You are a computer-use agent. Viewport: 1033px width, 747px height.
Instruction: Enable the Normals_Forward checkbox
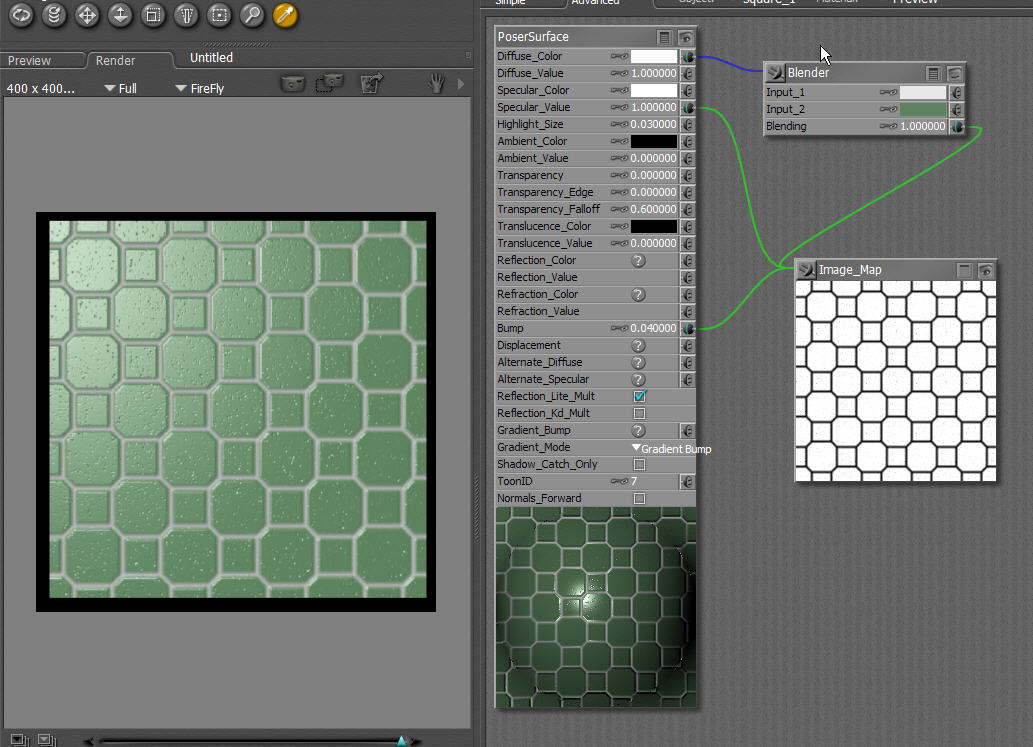click(640, 499)
